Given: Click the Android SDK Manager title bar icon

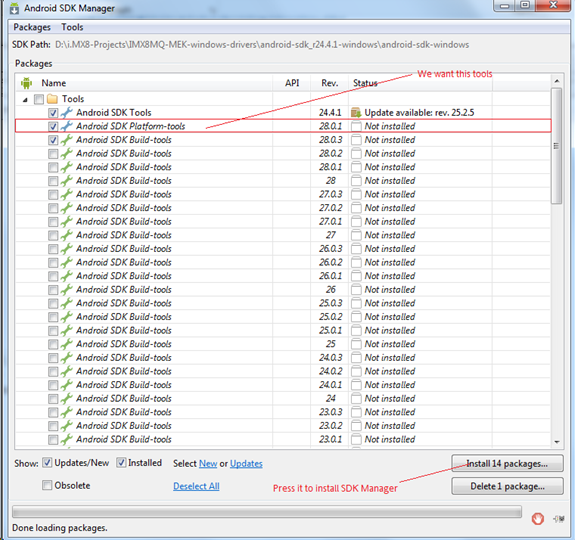Looking at the screenshot, I should point(14,8).
